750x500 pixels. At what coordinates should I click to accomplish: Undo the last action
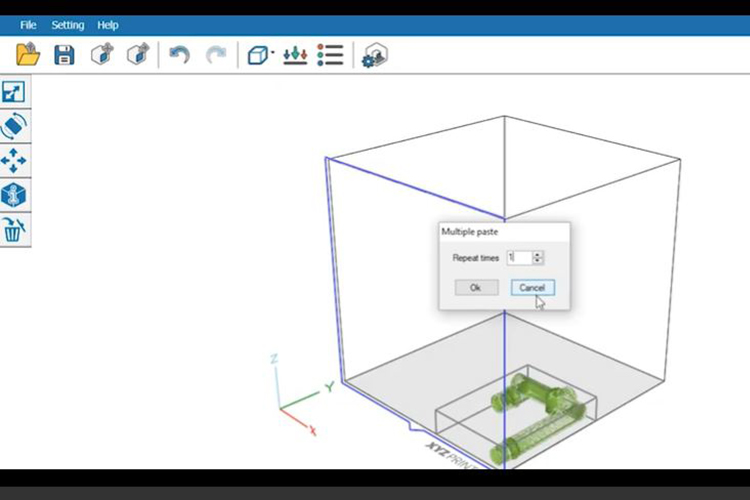(180, 55)
